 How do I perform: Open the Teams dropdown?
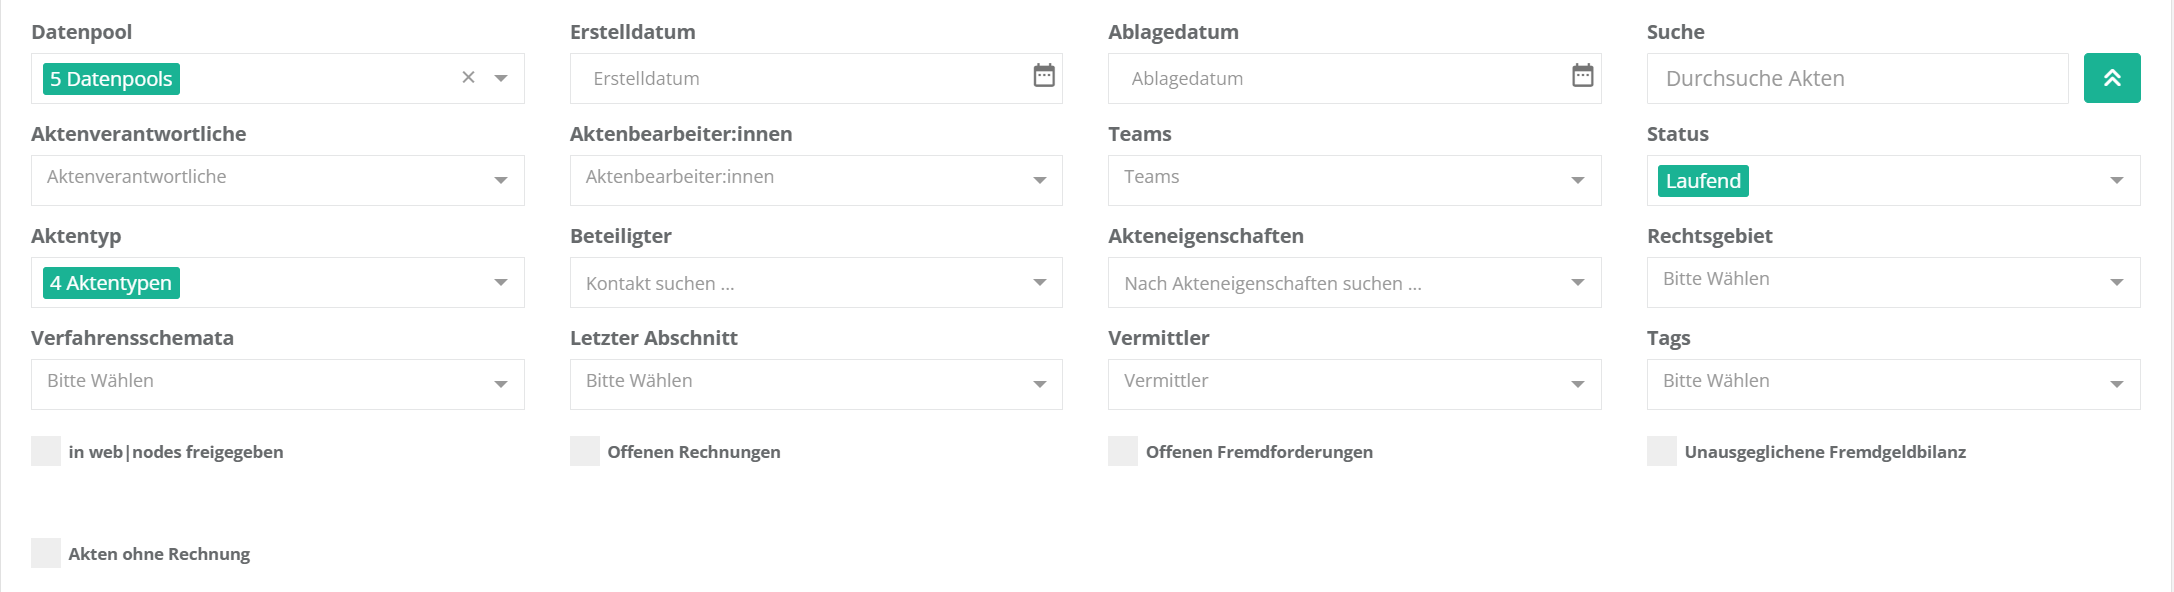click(x=1353, y=180)
